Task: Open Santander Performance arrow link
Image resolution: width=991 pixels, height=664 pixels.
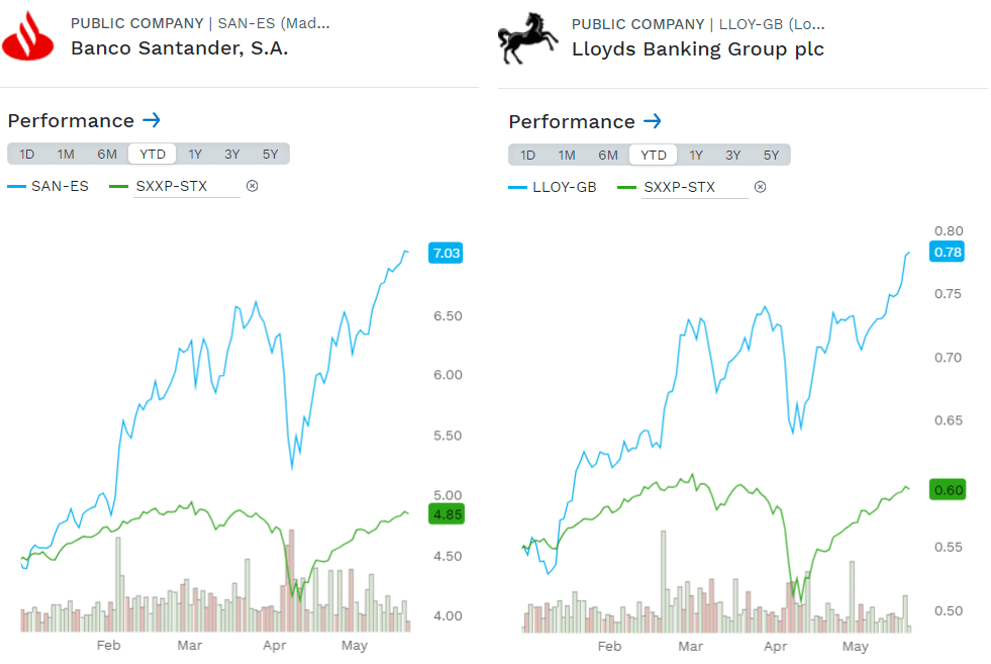Action: coord(152,120)
